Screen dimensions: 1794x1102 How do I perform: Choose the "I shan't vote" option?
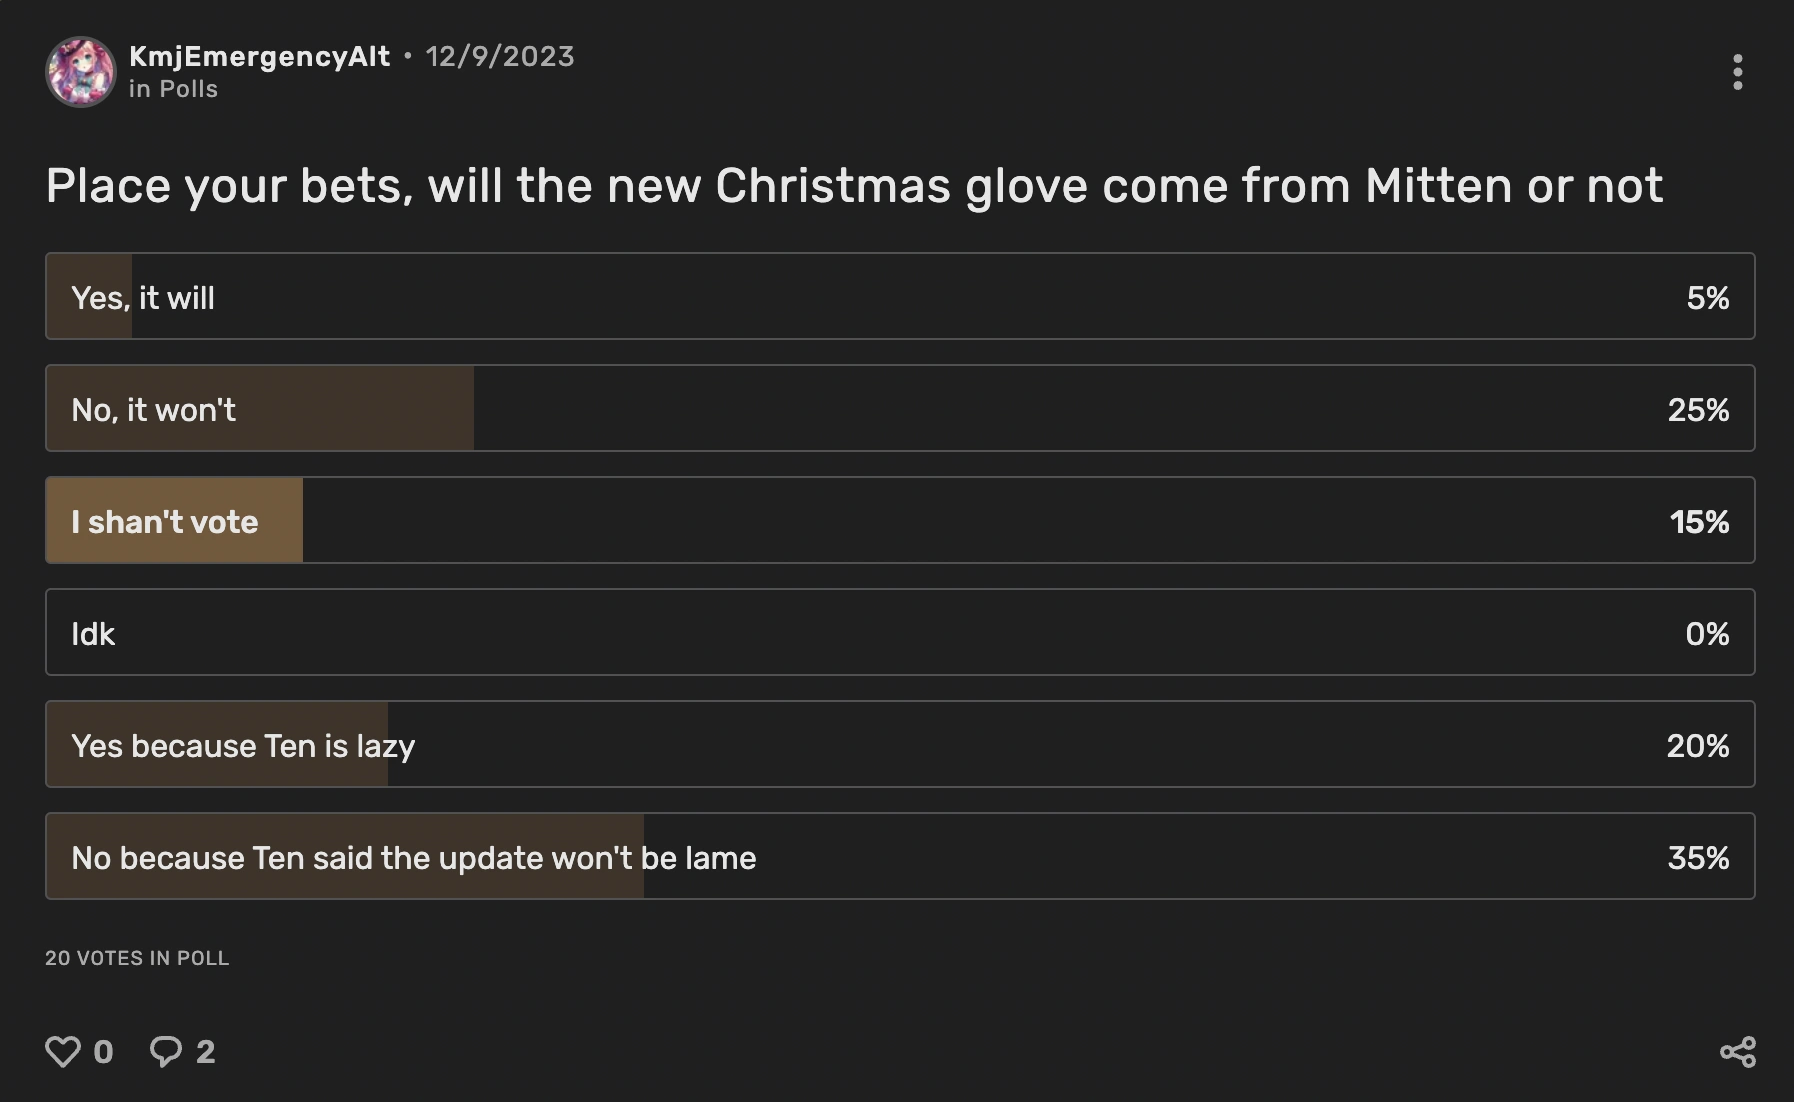(899, 521)
